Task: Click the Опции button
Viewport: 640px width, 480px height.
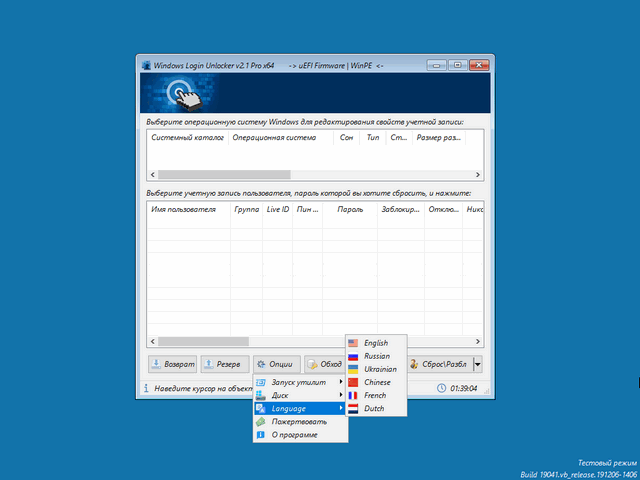Action: click(276, 365)
